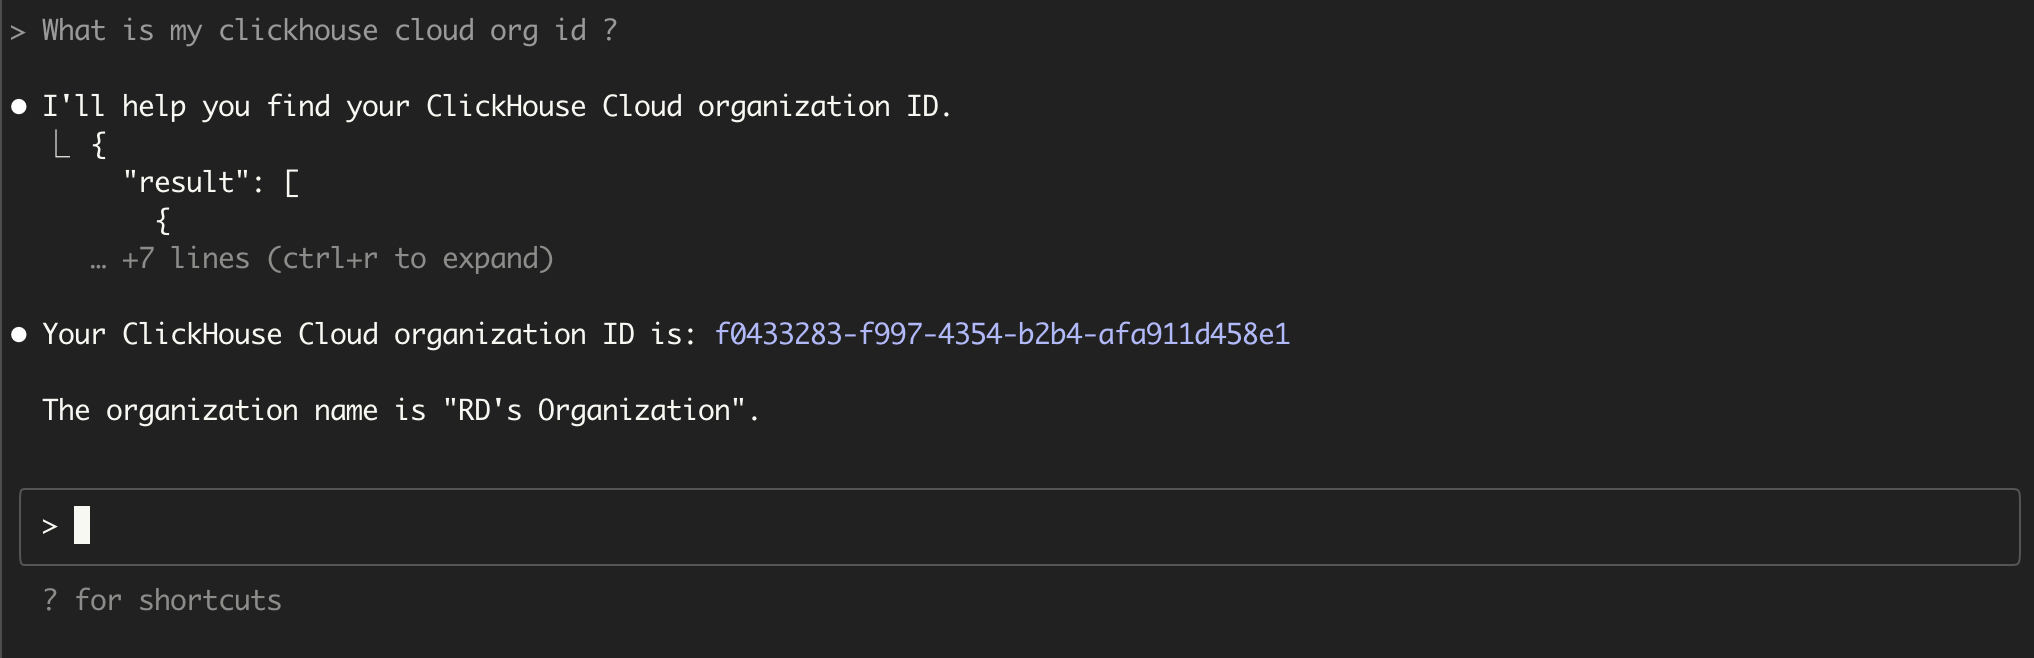Click the bullet beside "I'll help you find"
Image resolution: width=2034 pixels, height=658 pixels.
click(x=19, y=107)
